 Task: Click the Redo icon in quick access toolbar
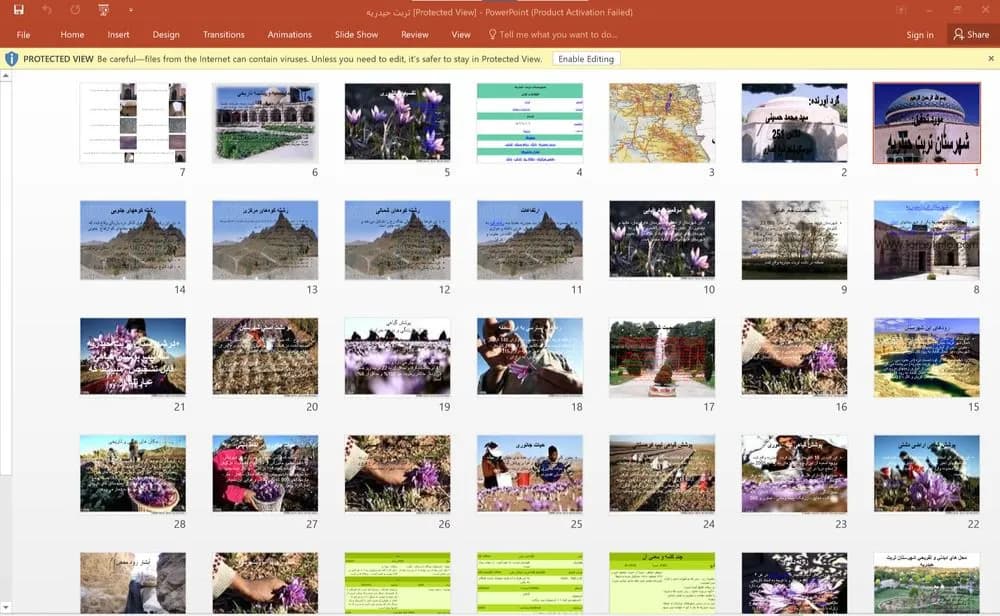click(75, 10)
